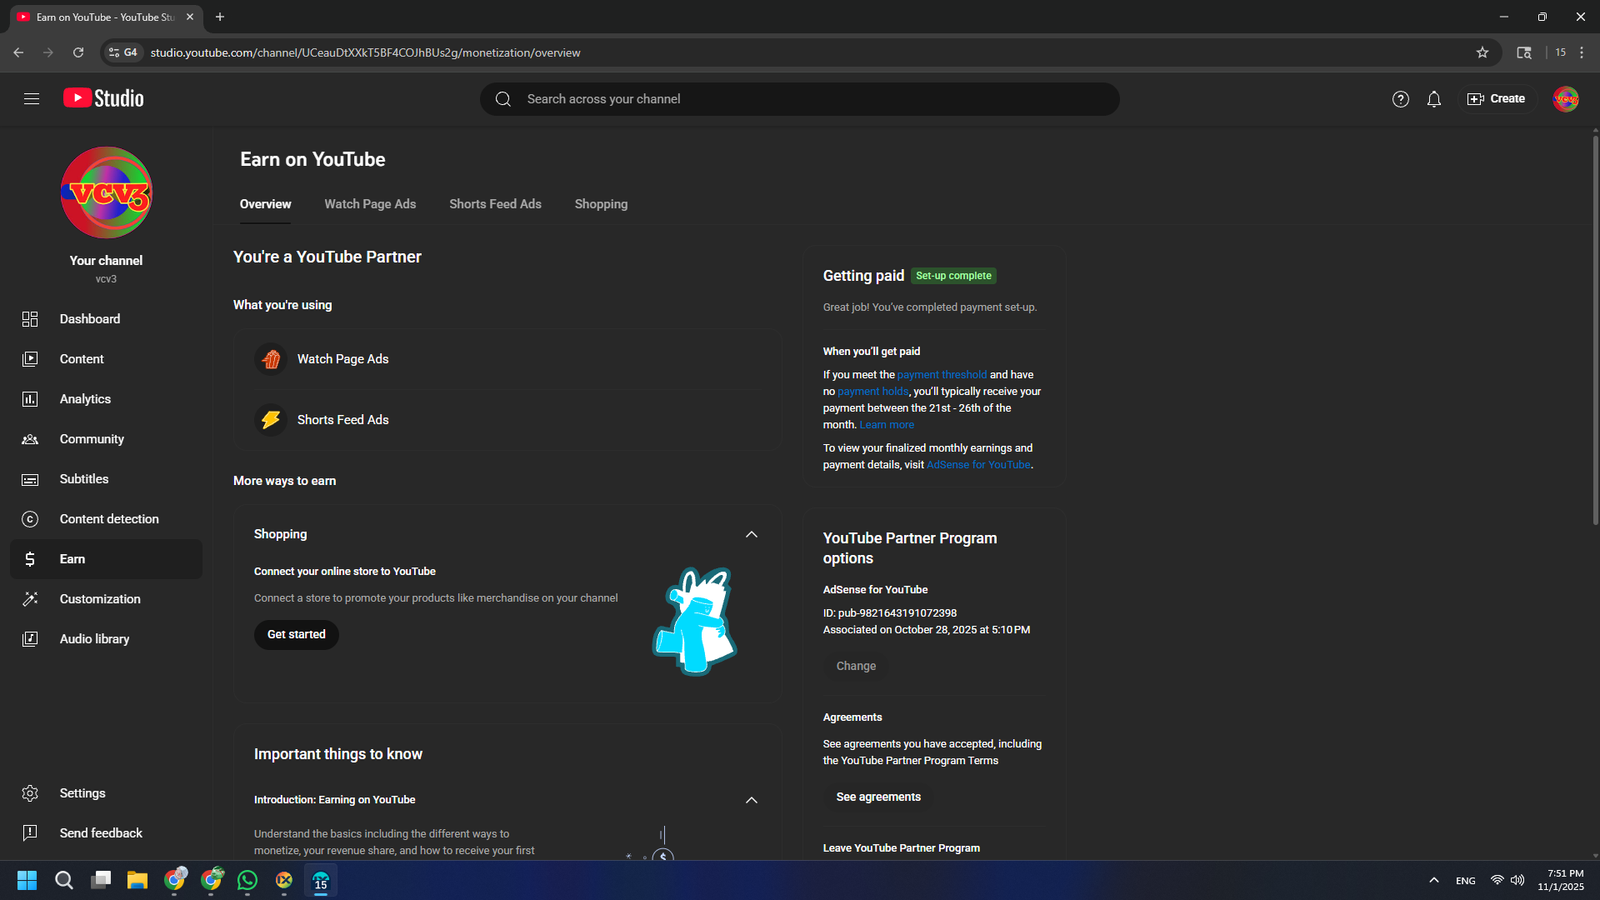Open a new browser tab with the plus
1600x900 pixels.
220,17
